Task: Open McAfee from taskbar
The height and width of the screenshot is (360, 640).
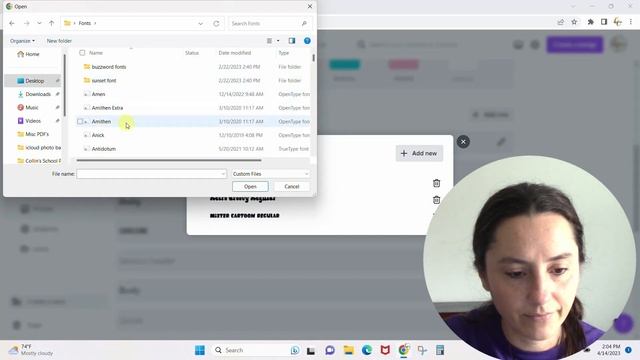Action: point(385,350)
